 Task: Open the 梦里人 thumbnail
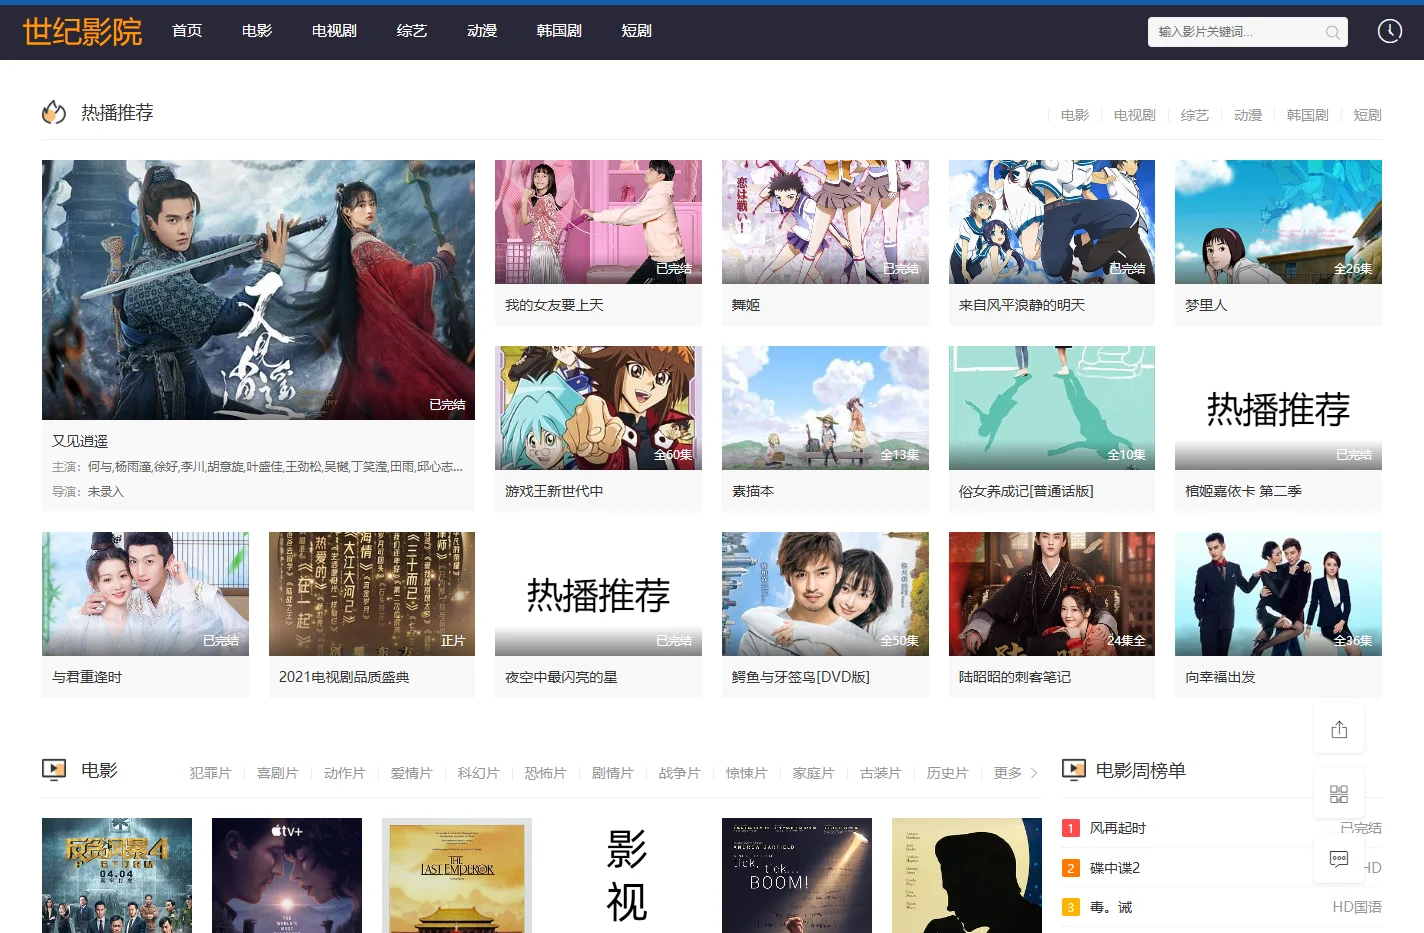(x=1278, y=222)
